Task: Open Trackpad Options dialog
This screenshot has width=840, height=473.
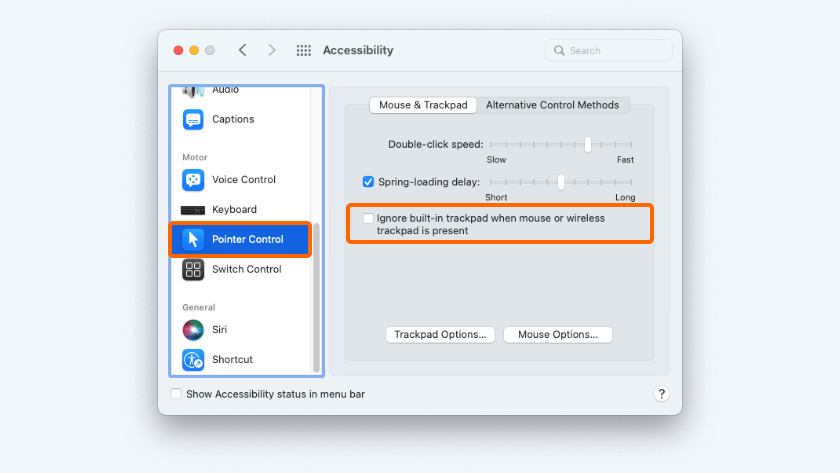Action: coord(440,335)
